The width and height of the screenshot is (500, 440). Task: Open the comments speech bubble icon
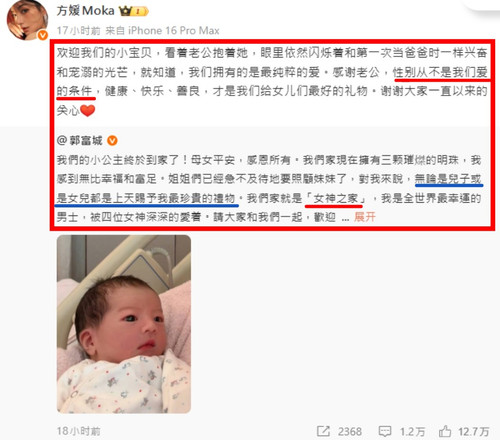[385, 432]
